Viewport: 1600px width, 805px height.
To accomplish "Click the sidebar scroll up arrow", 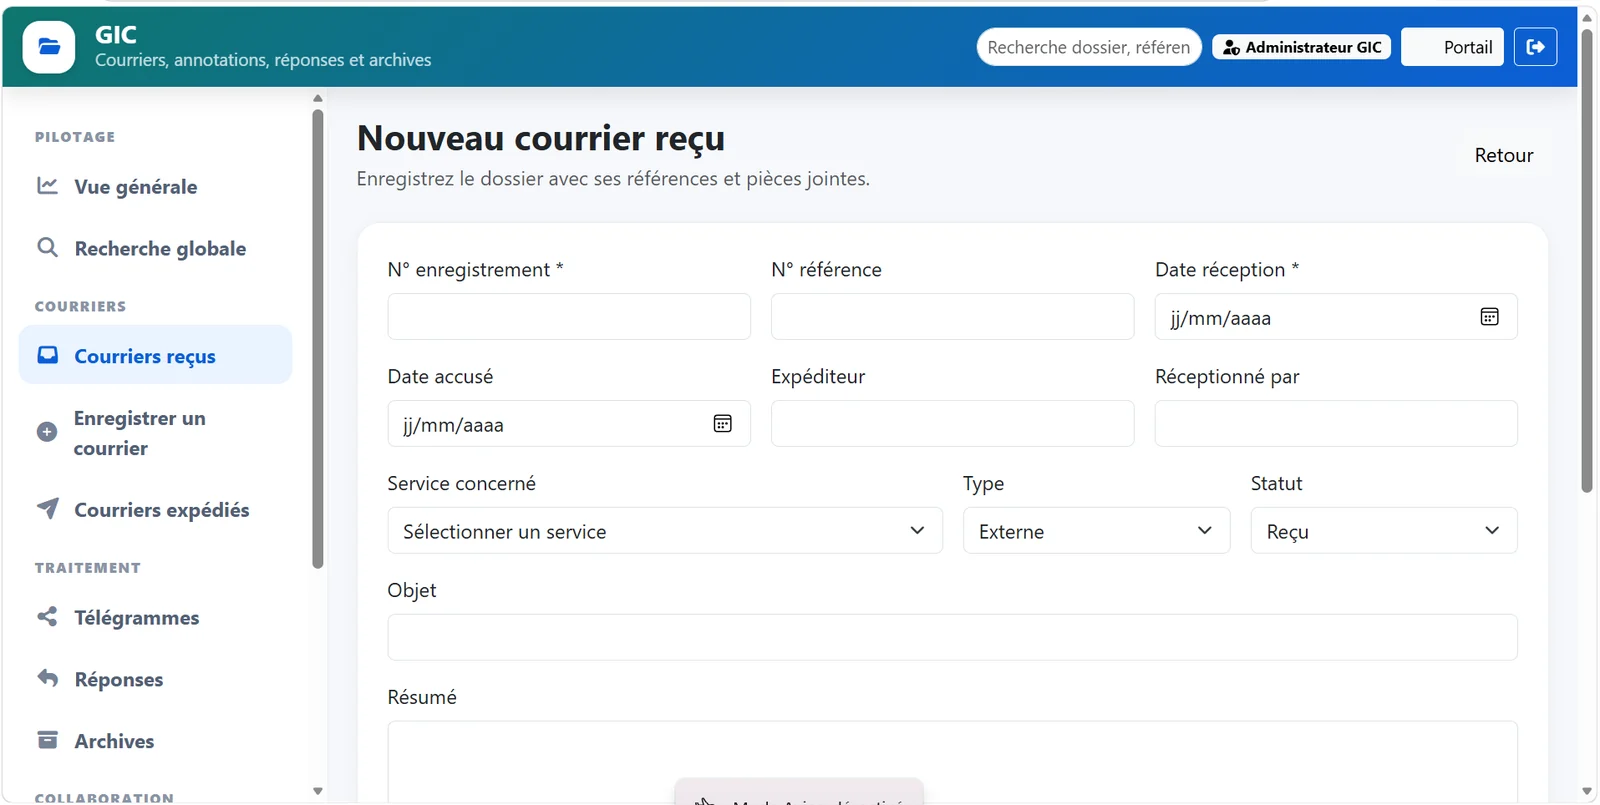I will pos(318,98).
